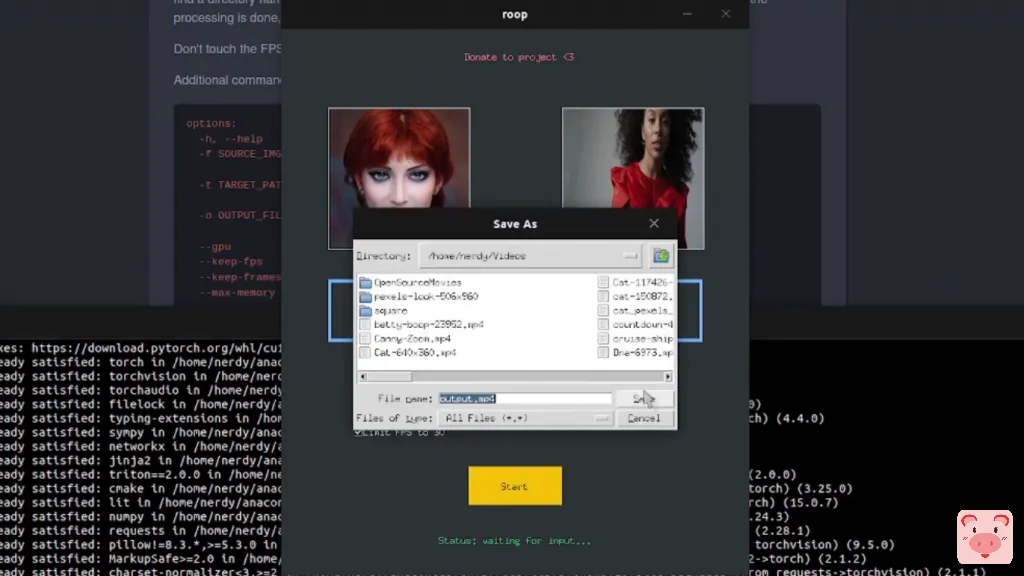Image resolution: width=1024 pixels, height=576 pixels.
Task: Click the horizontal scrollbar thumb in file list
Action: tap(390, 377)
